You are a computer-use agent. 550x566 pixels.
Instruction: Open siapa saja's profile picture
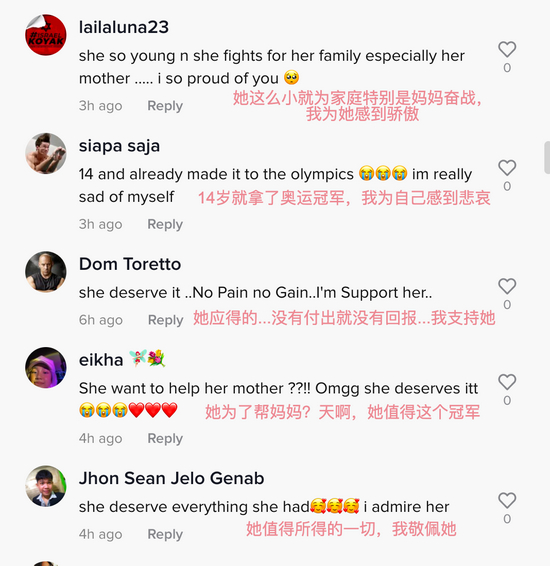[46, 153]
